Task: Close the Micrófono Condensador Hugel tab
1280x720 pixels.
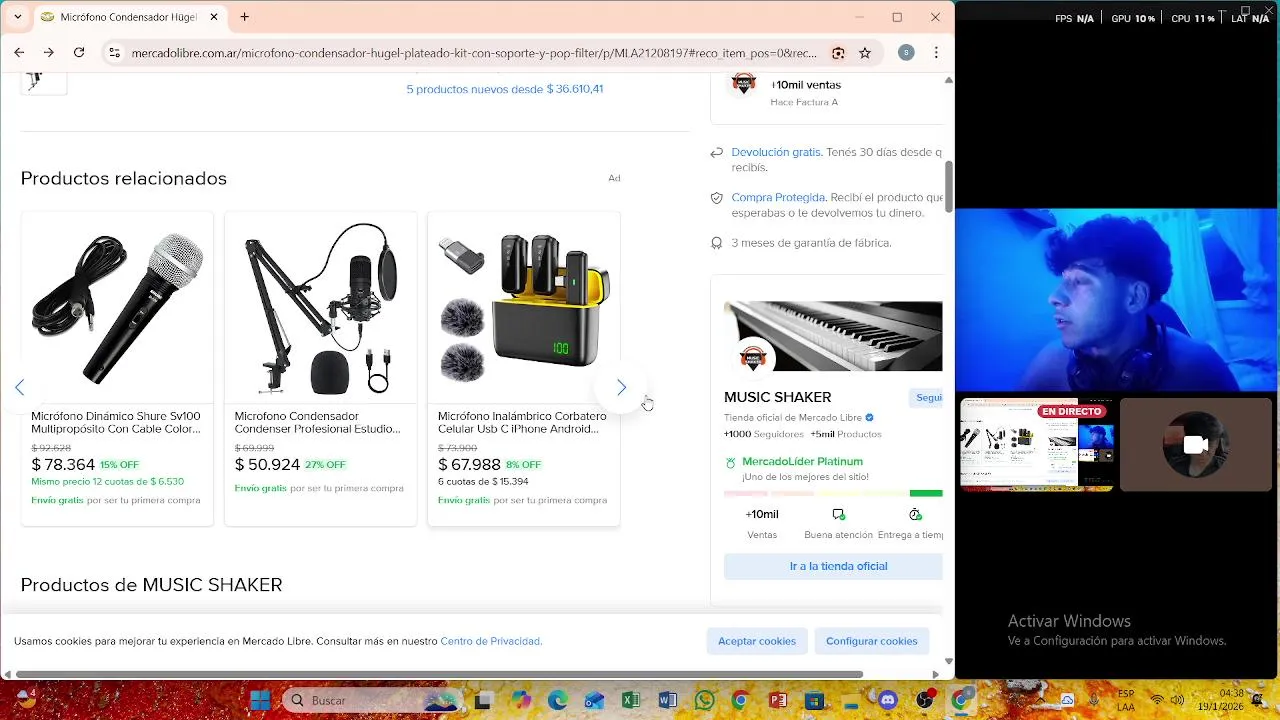Action: [x=213, y=17]
